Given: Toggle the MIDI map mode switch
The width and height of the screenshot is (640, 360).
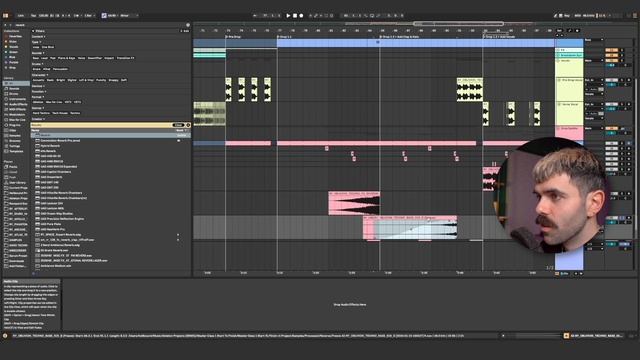Looking at the screenshot, I should tap(578, 16).
